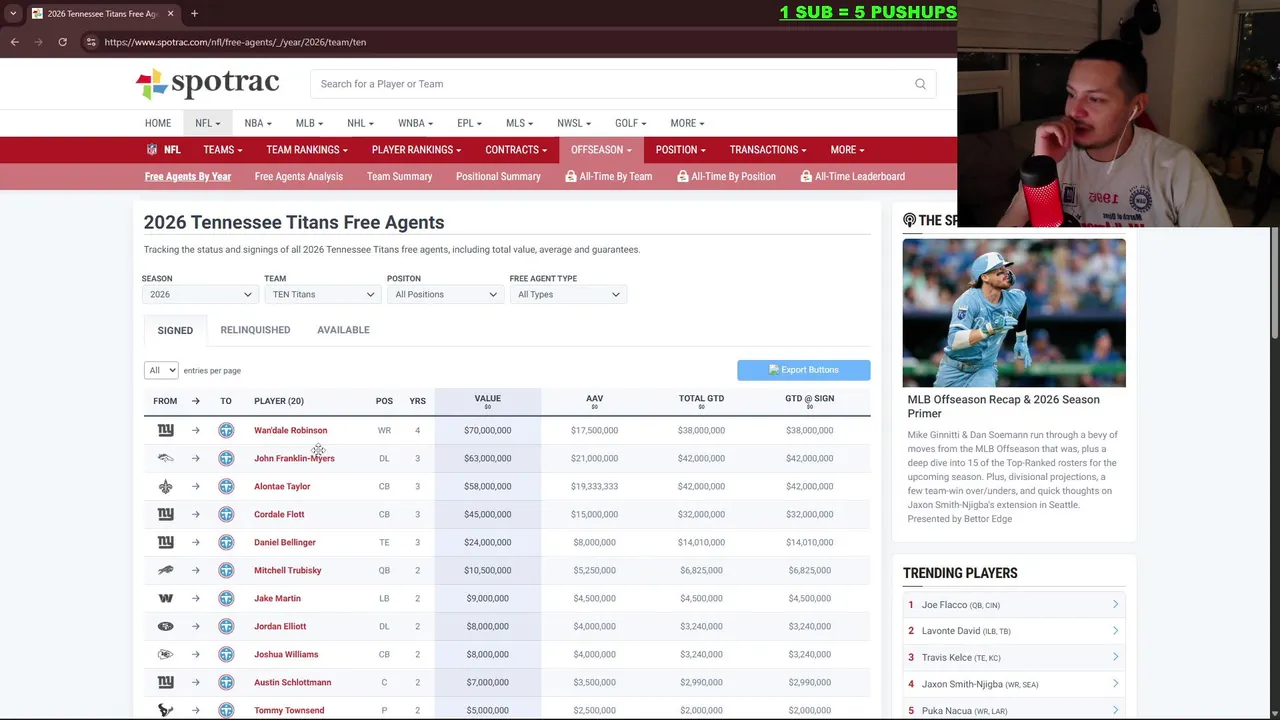Screen dimensions: 1280x720
Task: Open the Season 2026 dropdown
Action: pyautogui.click(x=199, y=294)
